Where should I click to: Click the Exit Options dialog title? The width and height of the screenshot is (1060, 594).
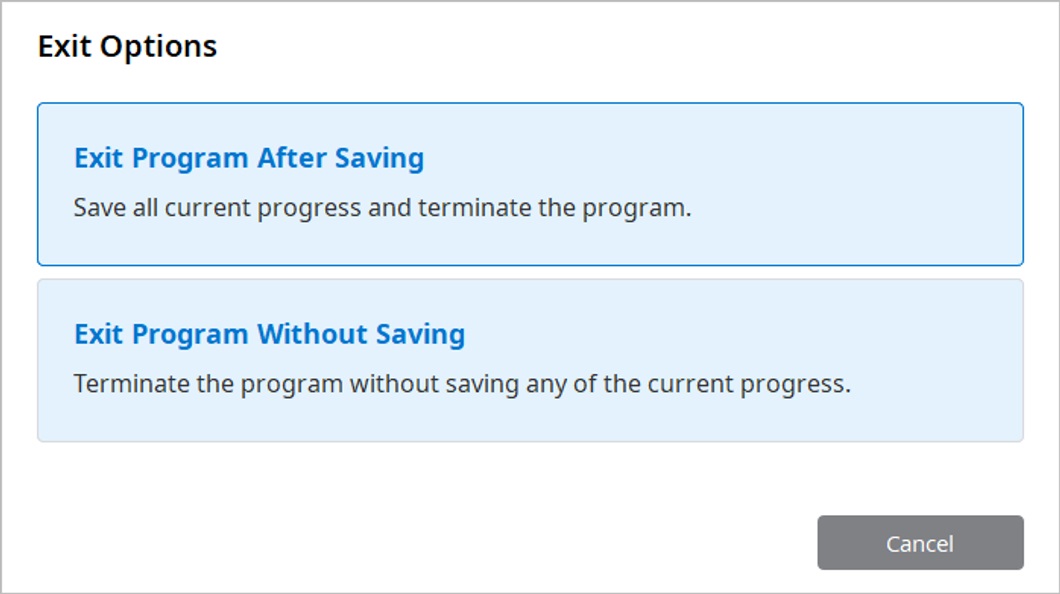coord(127,47)
